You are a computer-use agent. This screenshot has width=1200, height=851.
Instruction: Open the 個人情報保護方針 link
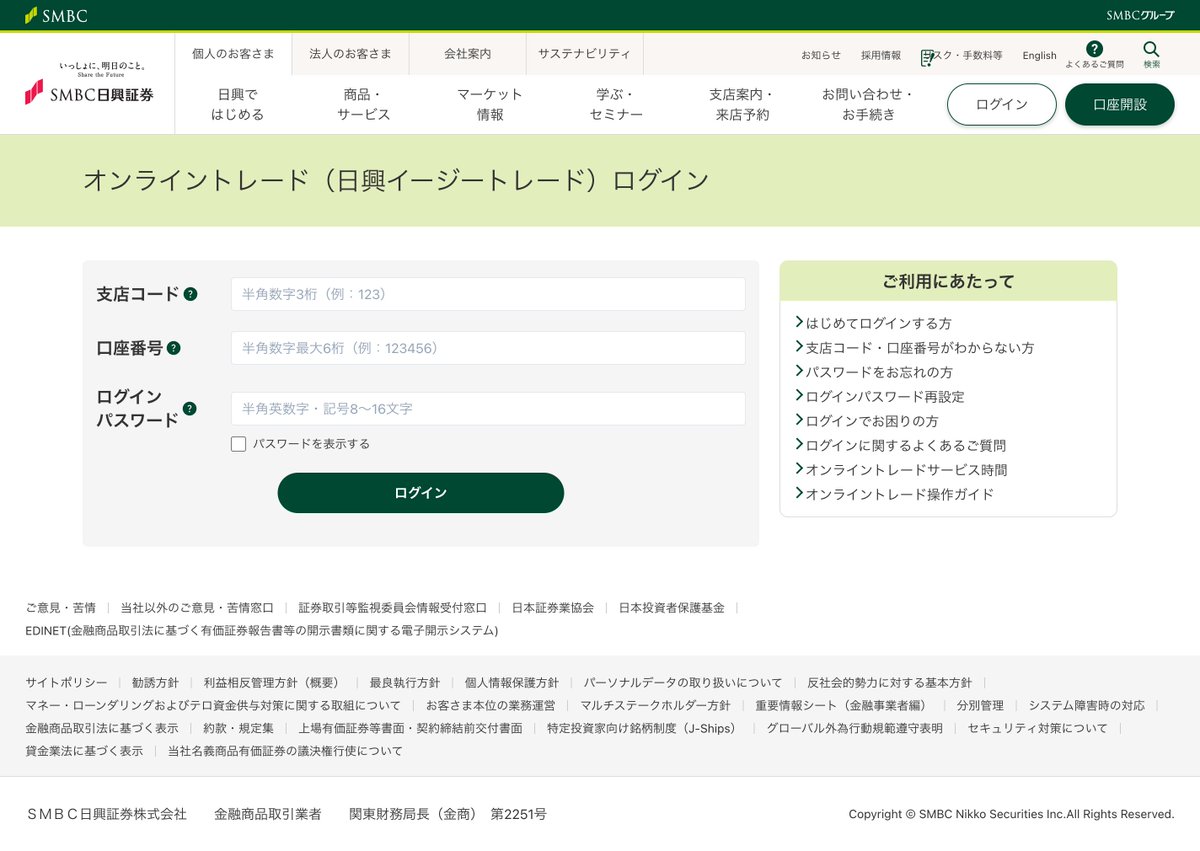pyautogui.click(x=511, y=683)
